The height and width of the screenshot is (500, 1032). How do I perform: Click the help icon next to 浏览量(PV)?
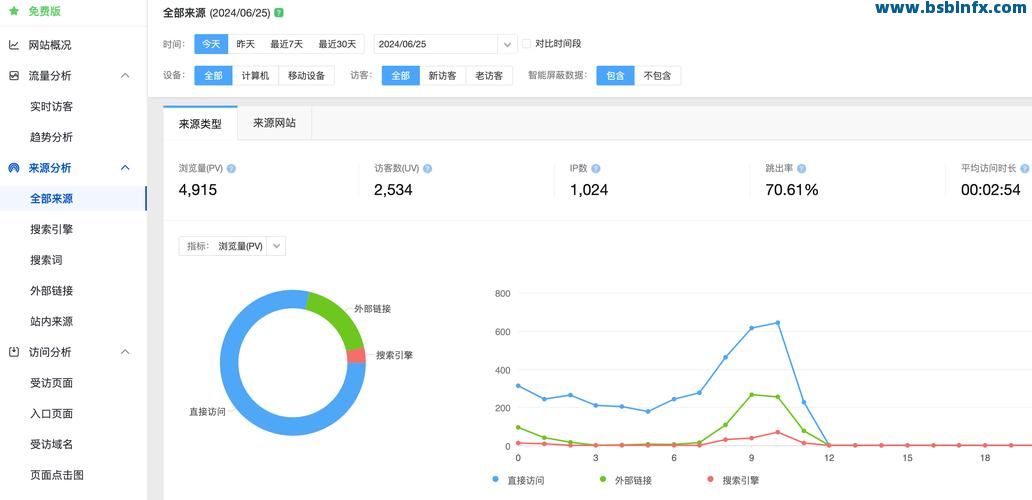click(x=232, y=169)
